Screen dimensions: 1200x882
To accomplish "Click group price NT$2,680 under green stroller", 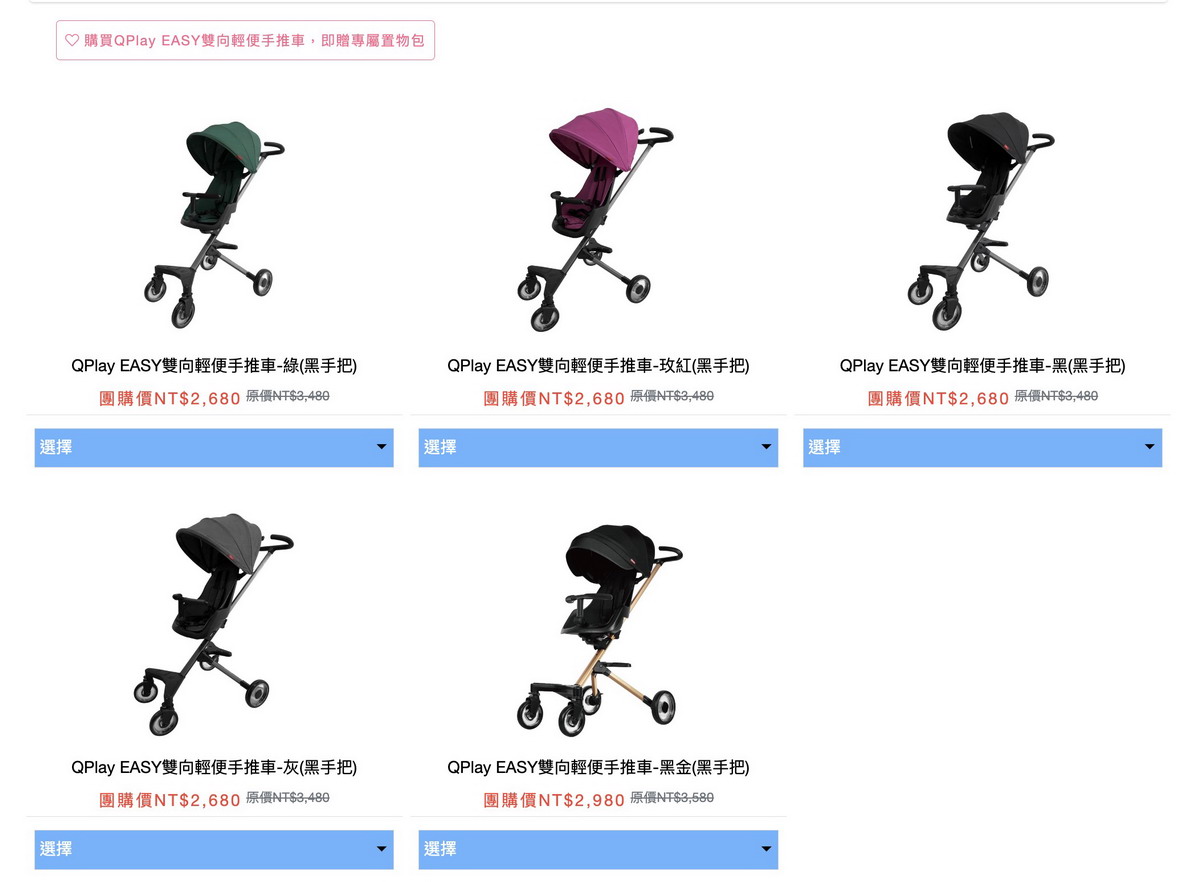I will [170, 398].
